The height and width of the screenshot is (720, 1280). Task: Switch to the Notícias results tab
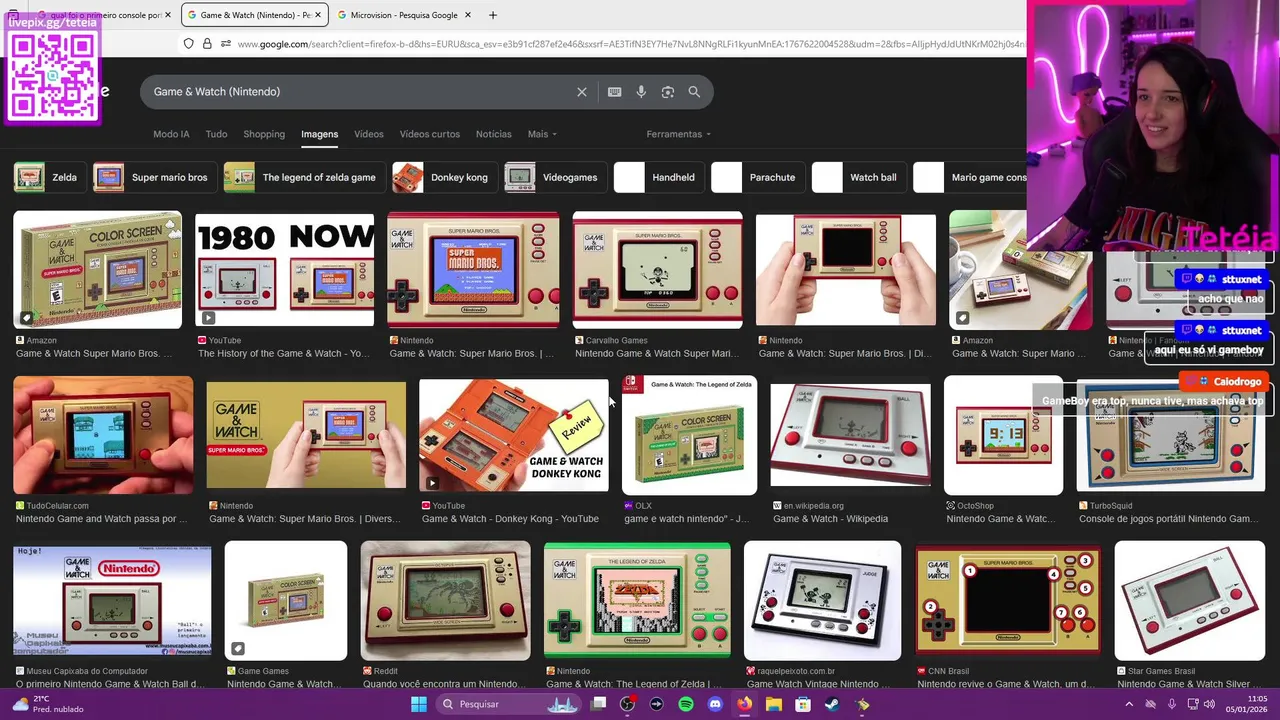[494, 134]
